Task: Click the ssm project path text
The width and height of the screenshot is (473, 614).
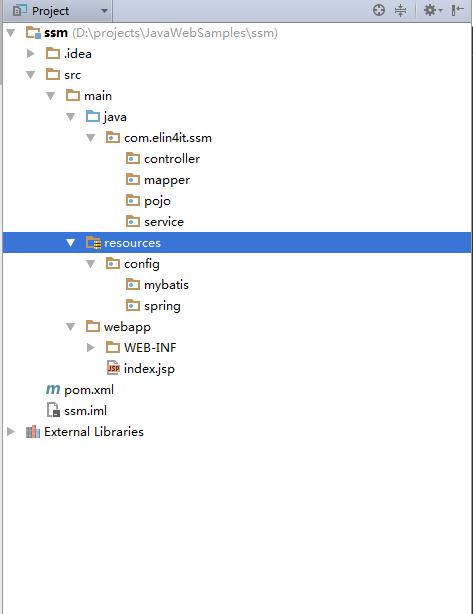Action: point(175,33)
